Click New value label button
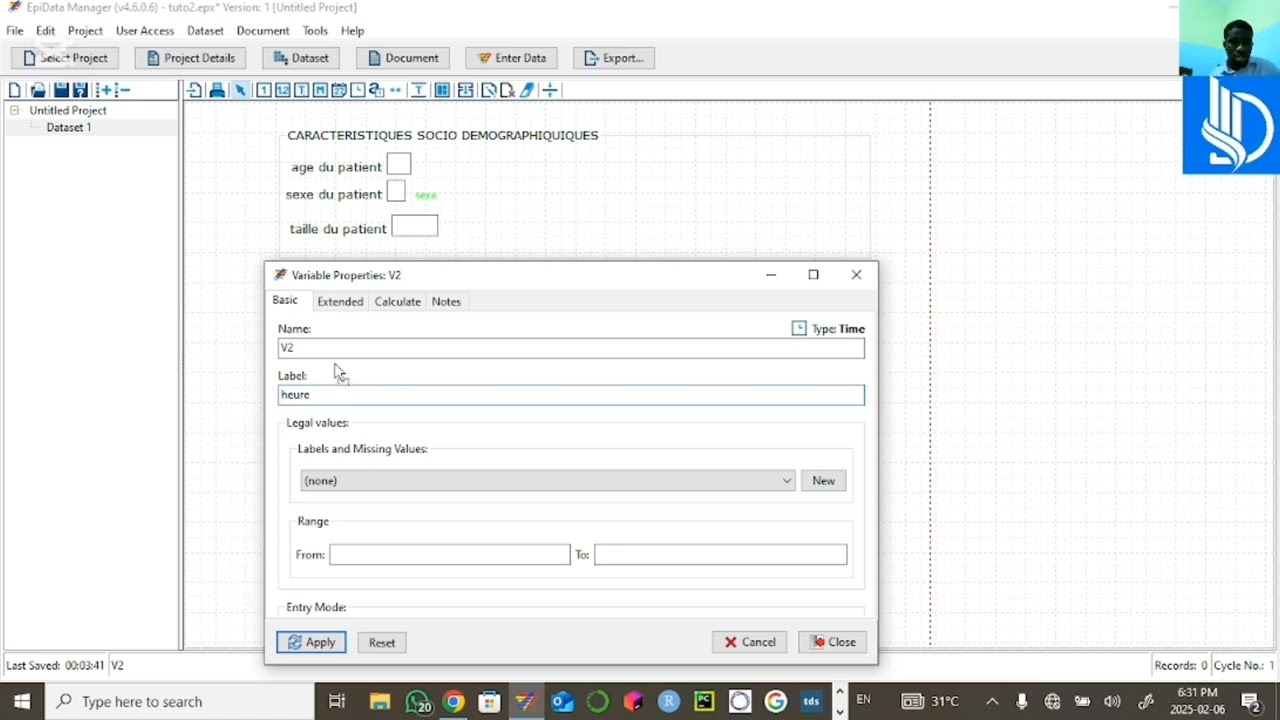Image resolution: width=1280 pixels, height=720 pixels. (x=823, y=481)
